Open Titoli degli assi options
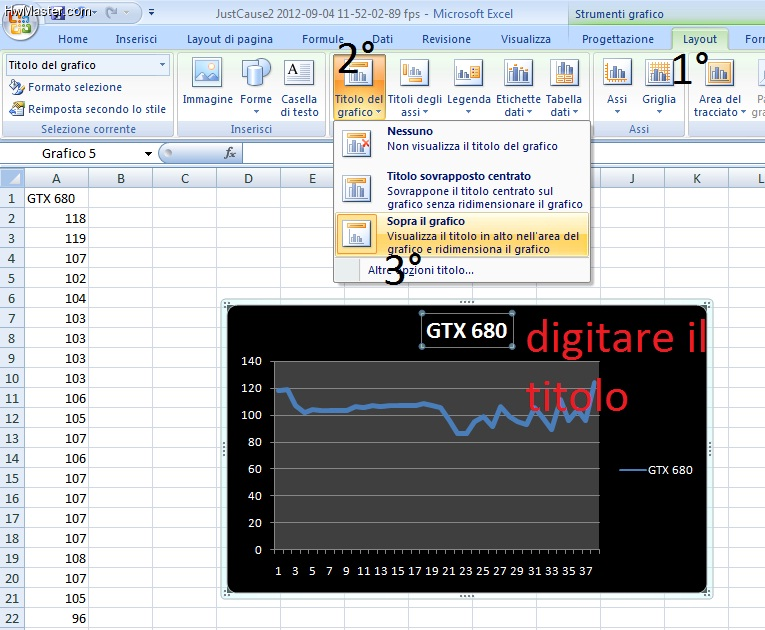The image size is (765, 630). pos(414,87)
